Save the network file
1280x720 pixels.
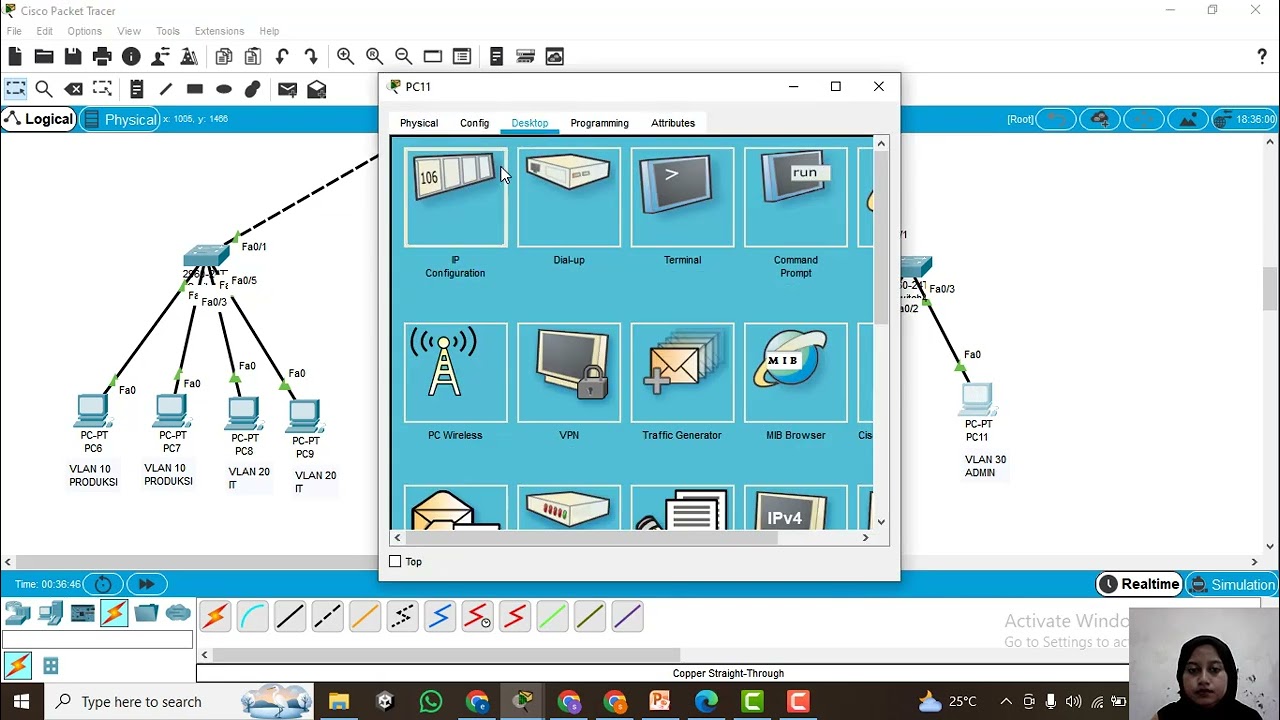tap(73, 57)
